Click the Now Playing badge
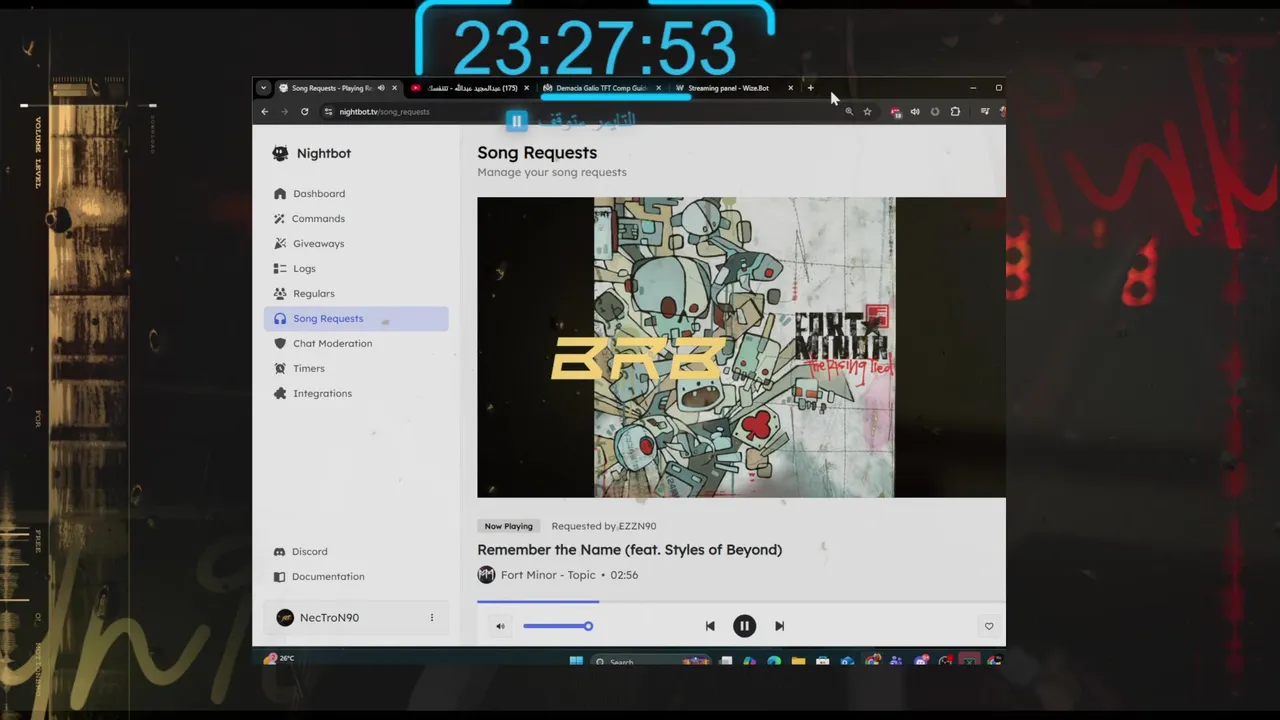 tap(509, 526)
